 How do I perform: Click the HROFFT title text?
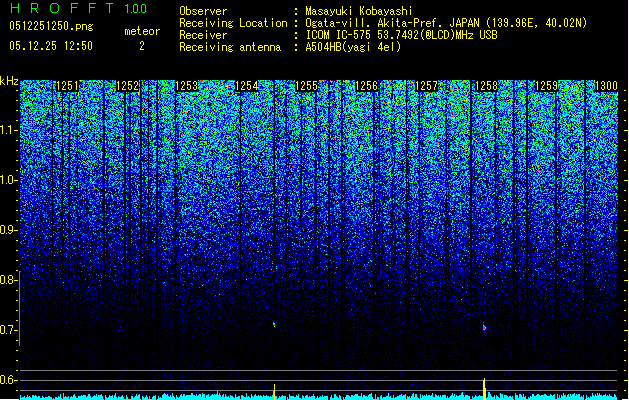point(61,8)
